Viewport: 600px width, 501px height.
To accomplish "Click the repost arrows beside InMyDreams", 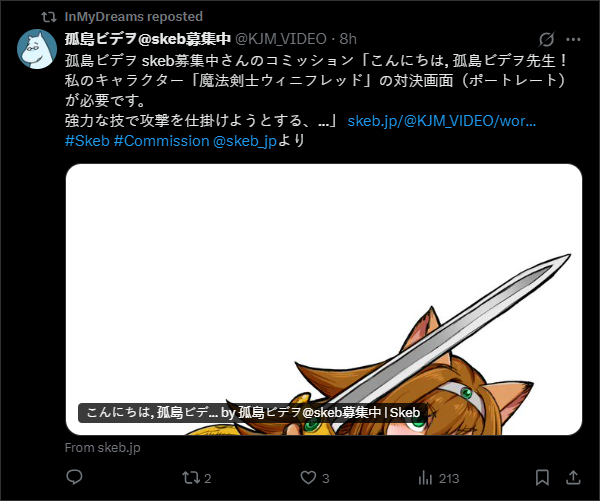I will click(49, 17).
